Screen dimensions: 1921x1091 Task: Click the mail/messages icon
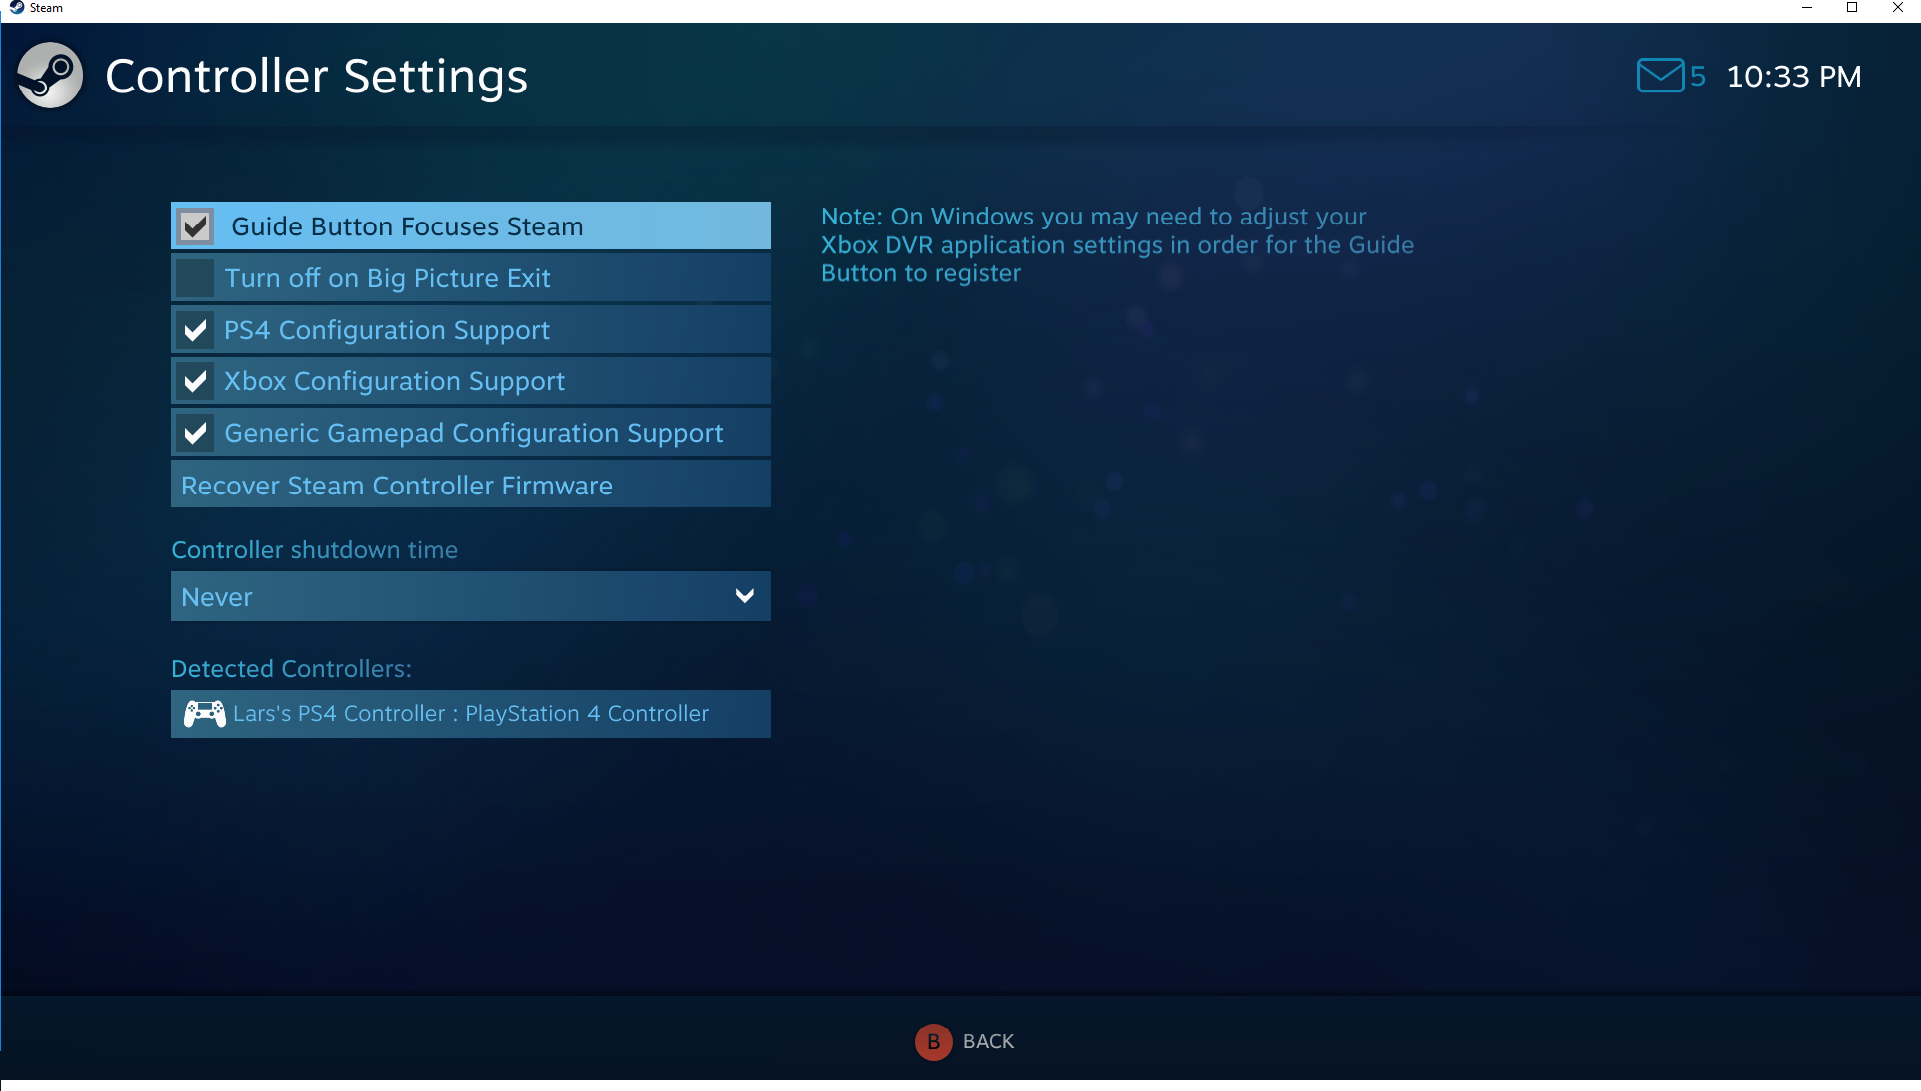click(x=1658, y=74)
